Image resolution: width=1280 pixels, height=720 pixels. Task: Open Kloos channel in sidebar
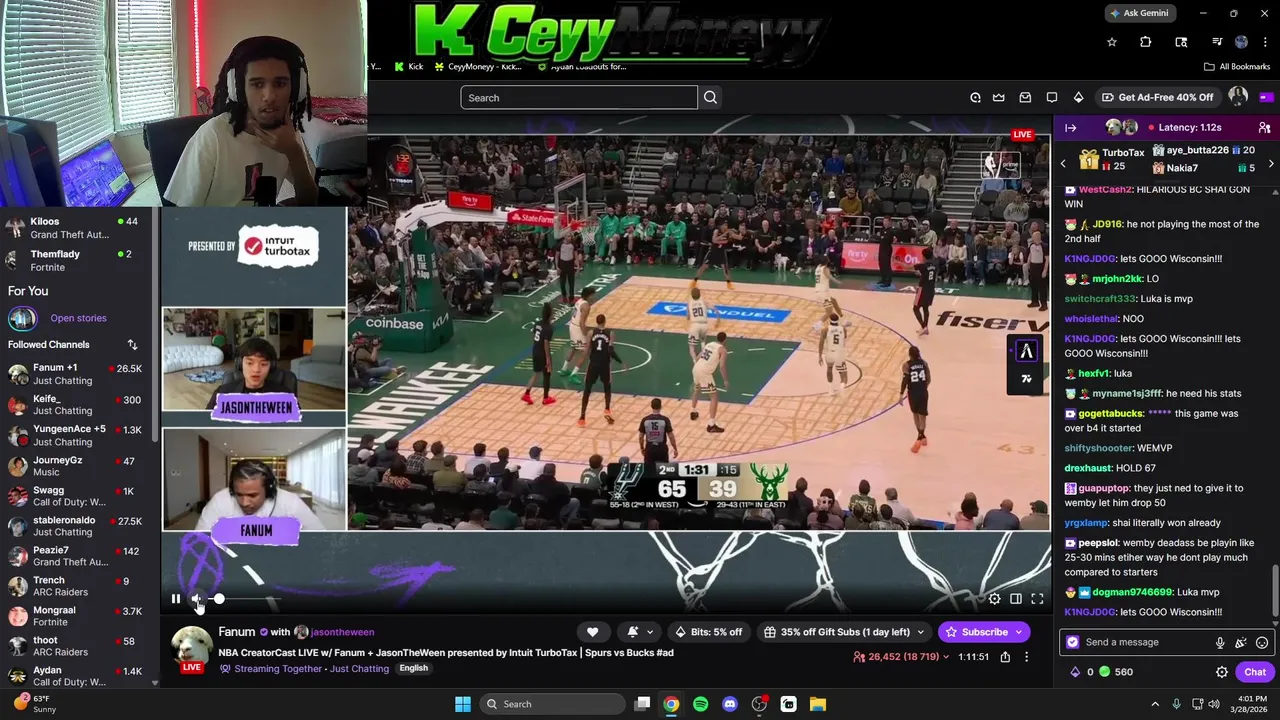76,228
